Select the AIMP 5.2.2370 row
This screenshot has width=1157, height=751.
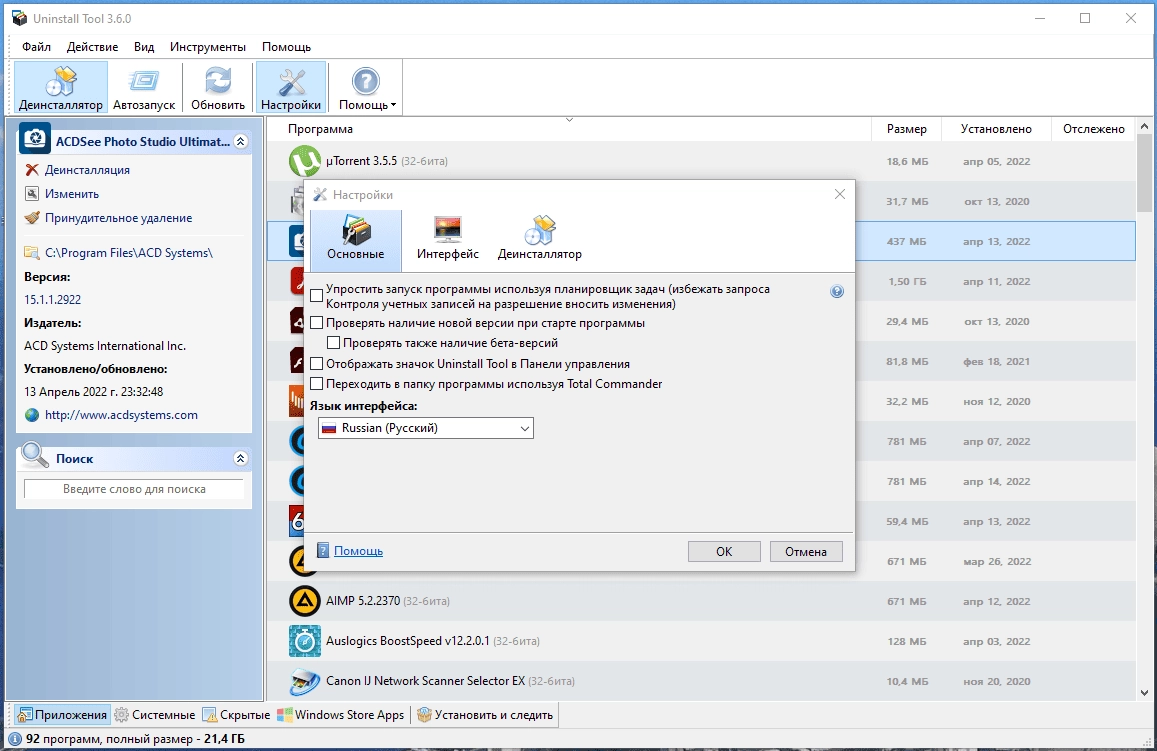pyautogui.click(x=701, y=601)
